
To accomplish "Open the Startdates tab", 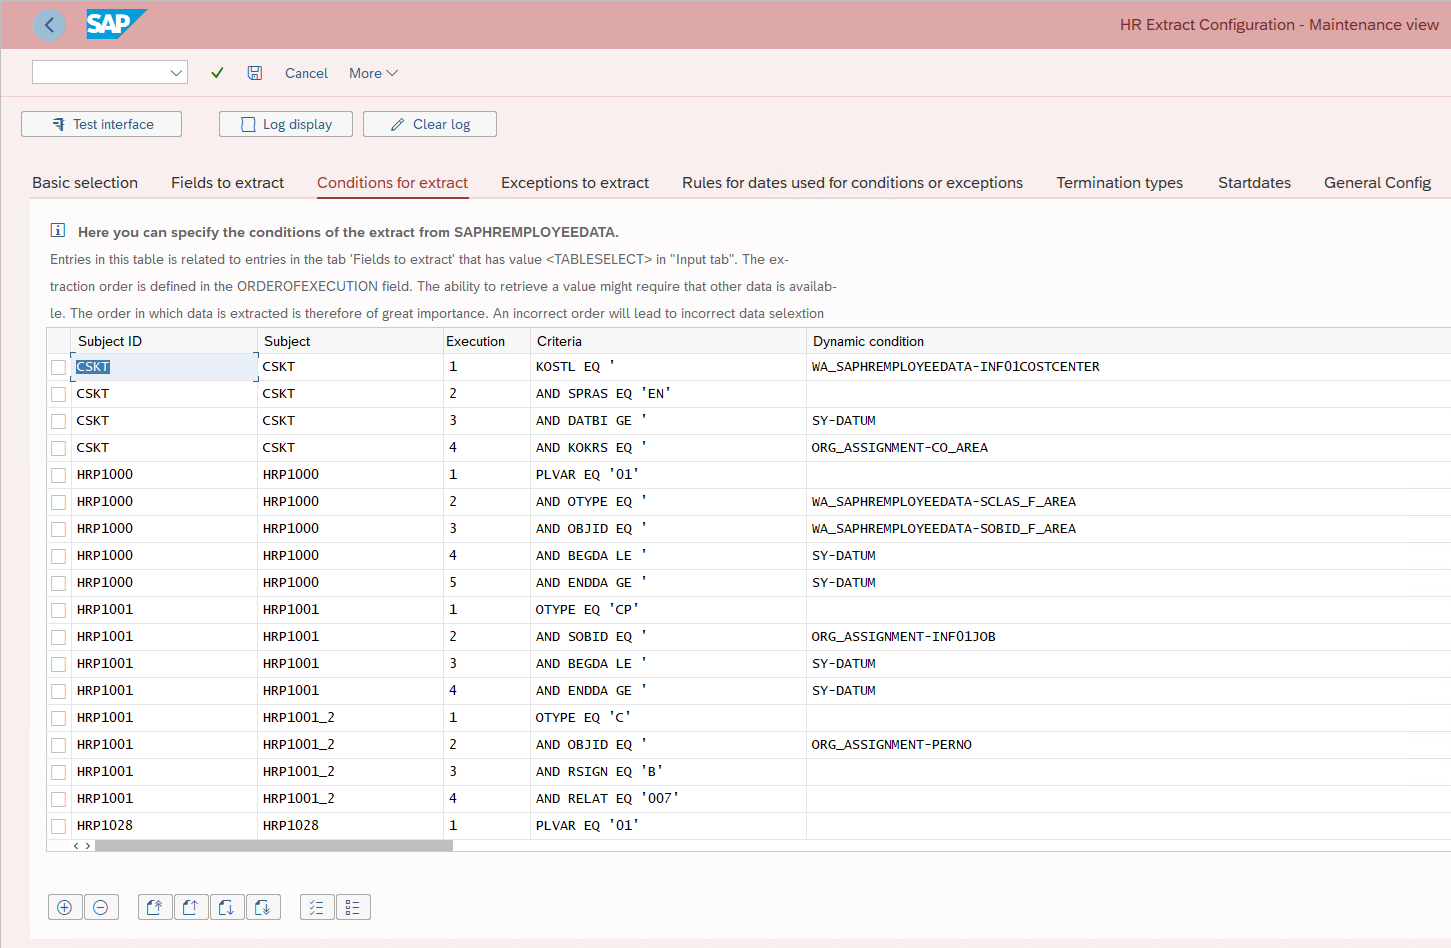I will click(x=1254, y=182).
